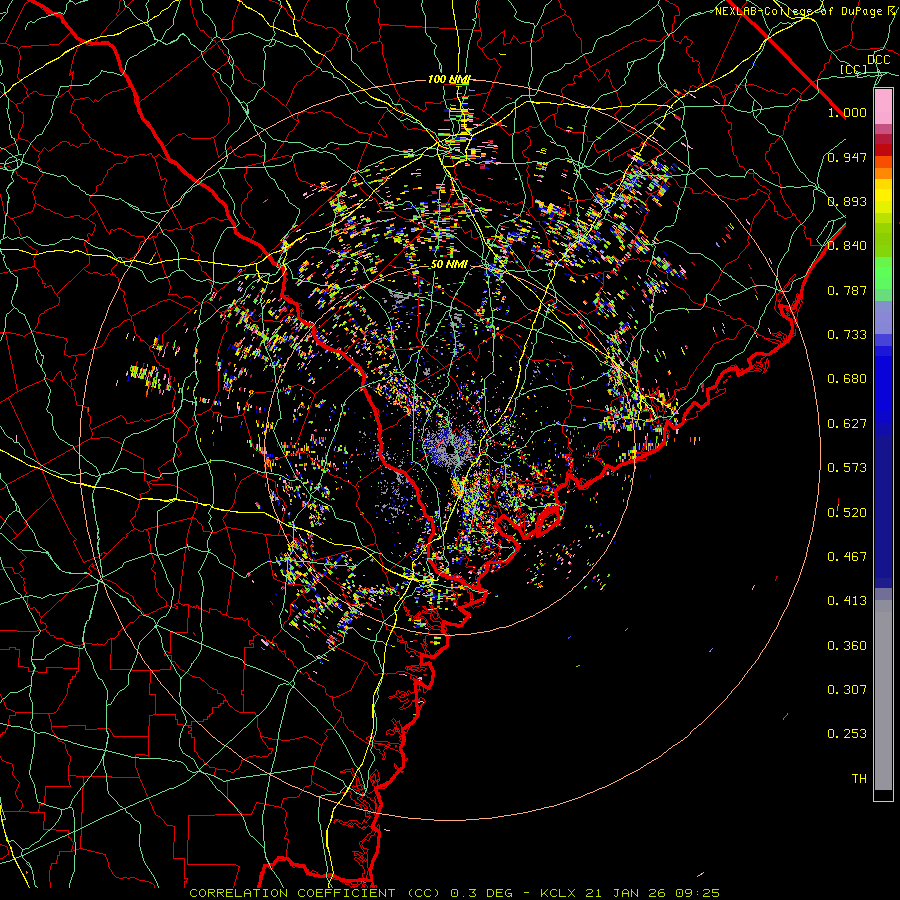This screenshot has width=900, height=900.
Task: Click the CORRELATION COEFFICIENT (CC) caption text
Action: pos(315,893)
